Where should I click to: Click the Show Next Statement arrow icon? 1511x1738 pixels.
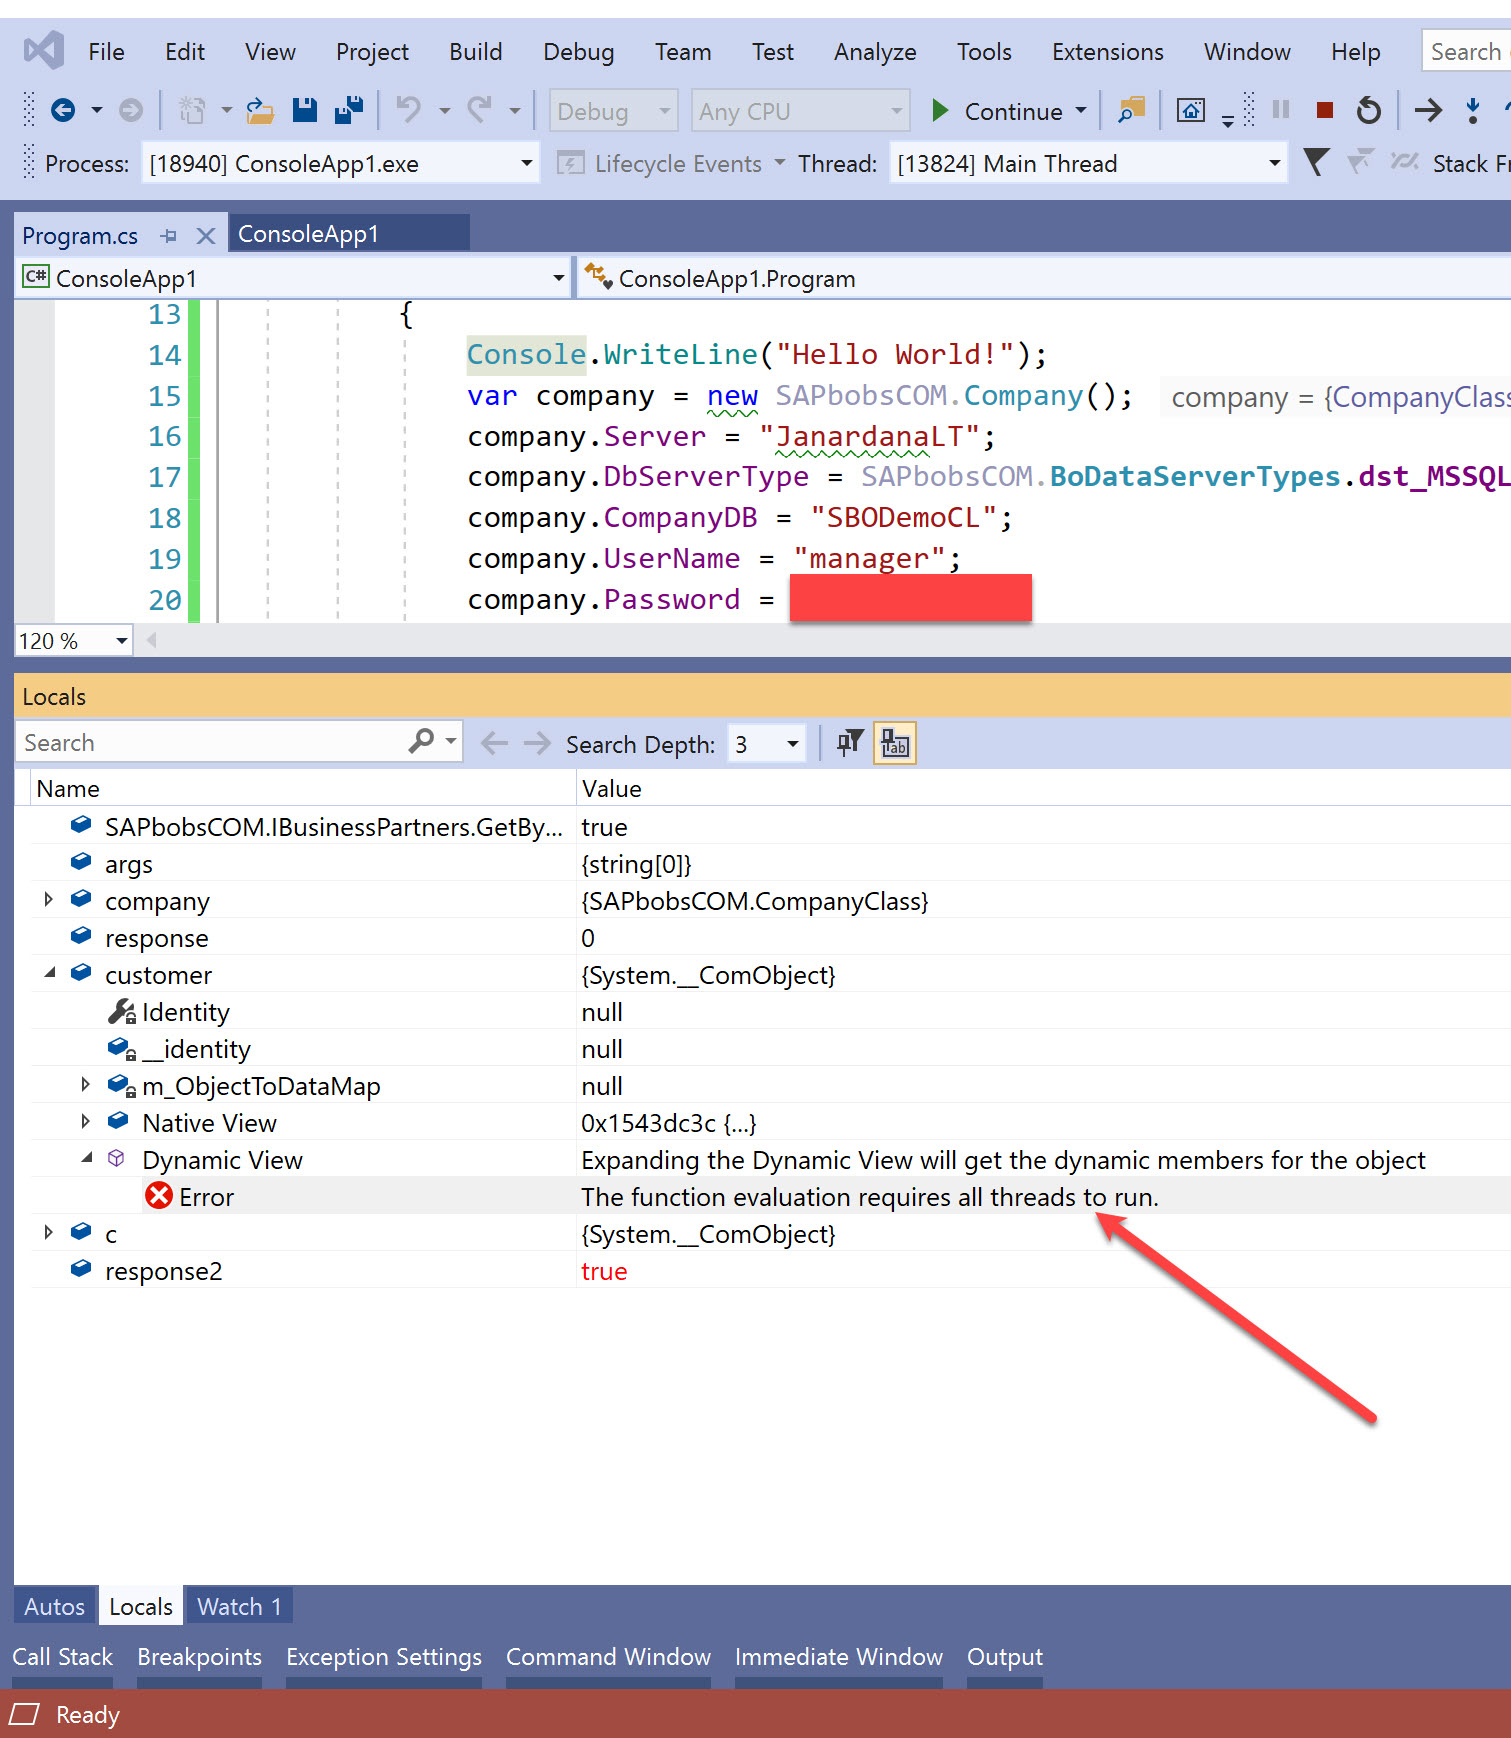pos(1428,110)
